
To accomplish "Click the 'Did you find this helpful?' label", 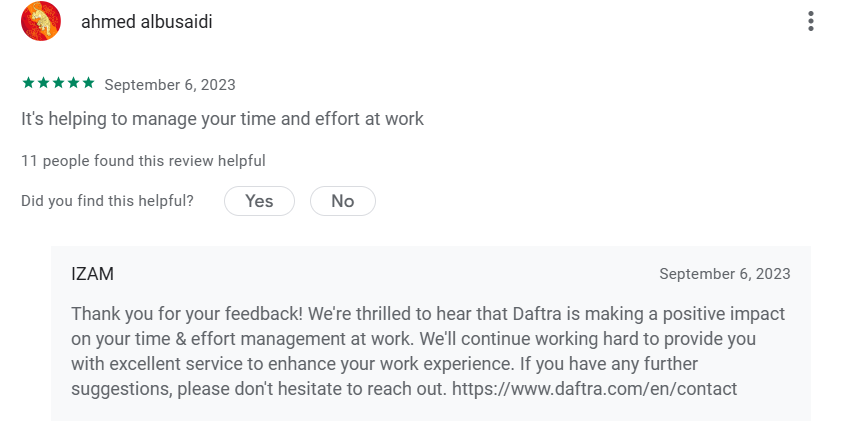I will tap(107, 201).
